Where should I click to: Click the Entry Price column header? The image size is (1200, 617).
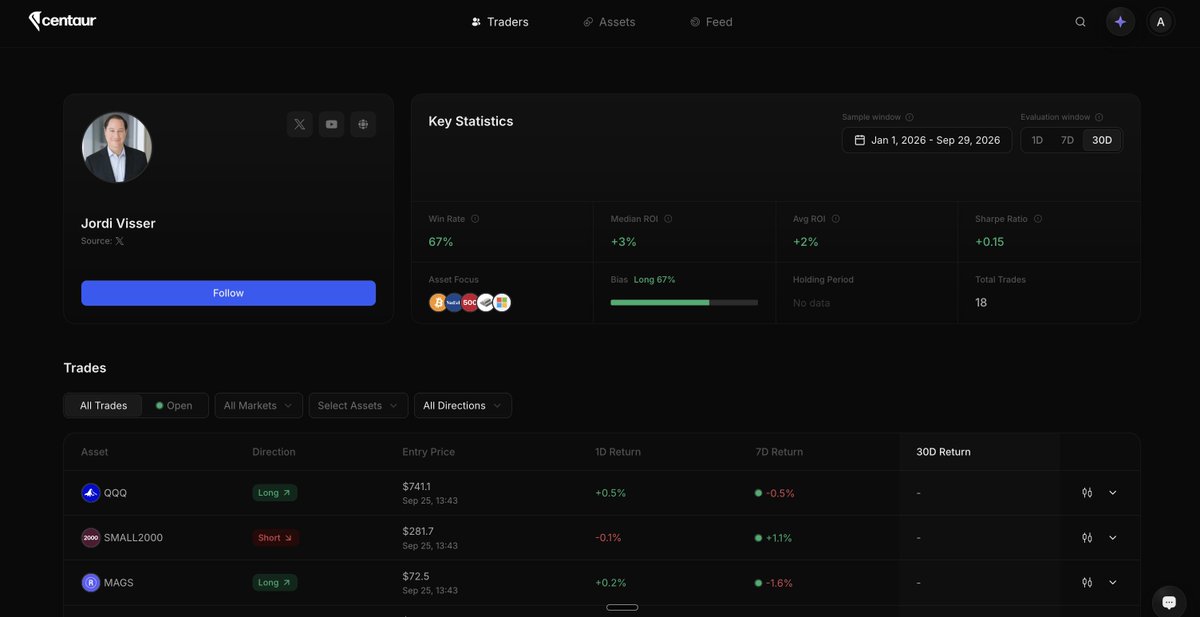[x=428, y=452]
